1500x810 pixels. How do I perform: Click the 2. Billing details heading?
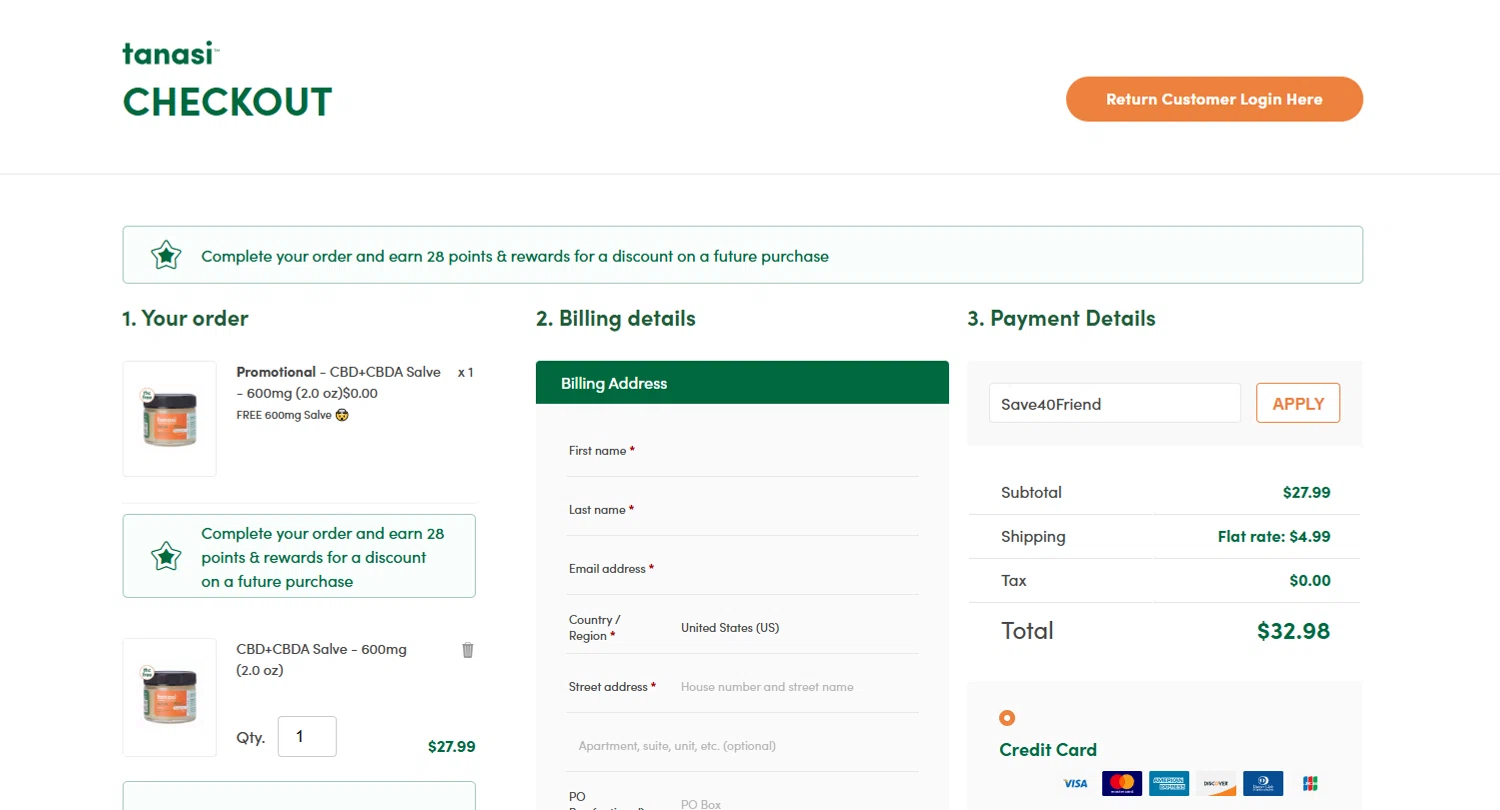615,319
